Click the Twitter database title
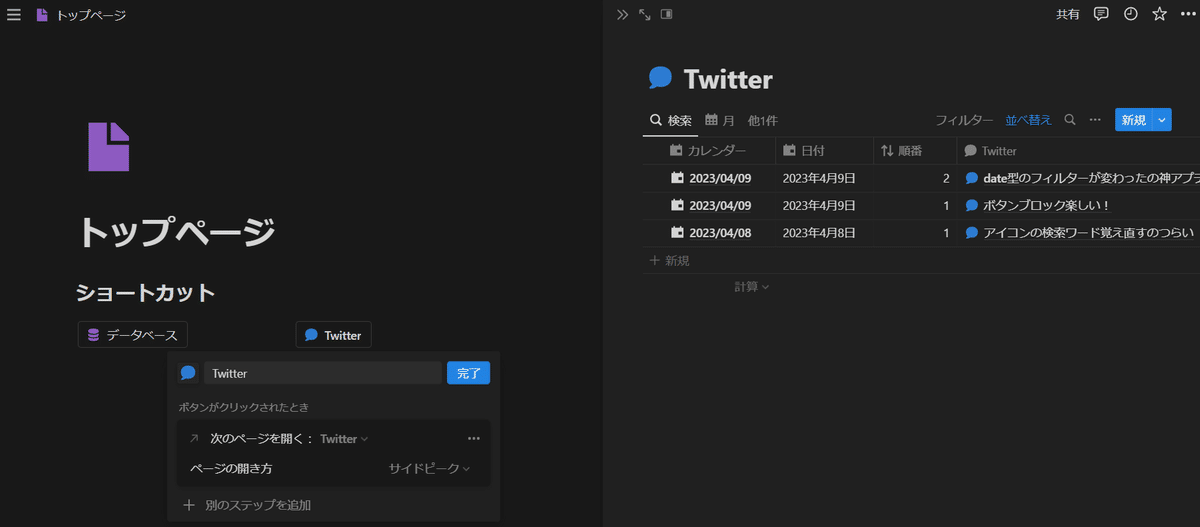This screenshot has width=1200, height=527. 728,78
